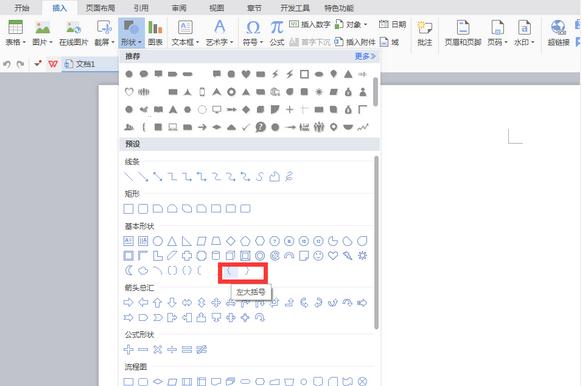
Task: Click the Redo arrow in quick access
Action: (21, 64)
